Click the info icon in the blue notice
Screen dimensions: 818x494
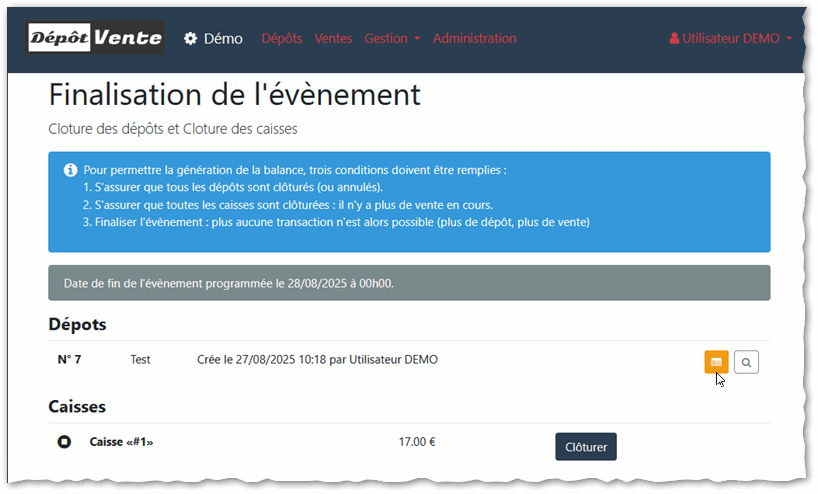[70, 170]
